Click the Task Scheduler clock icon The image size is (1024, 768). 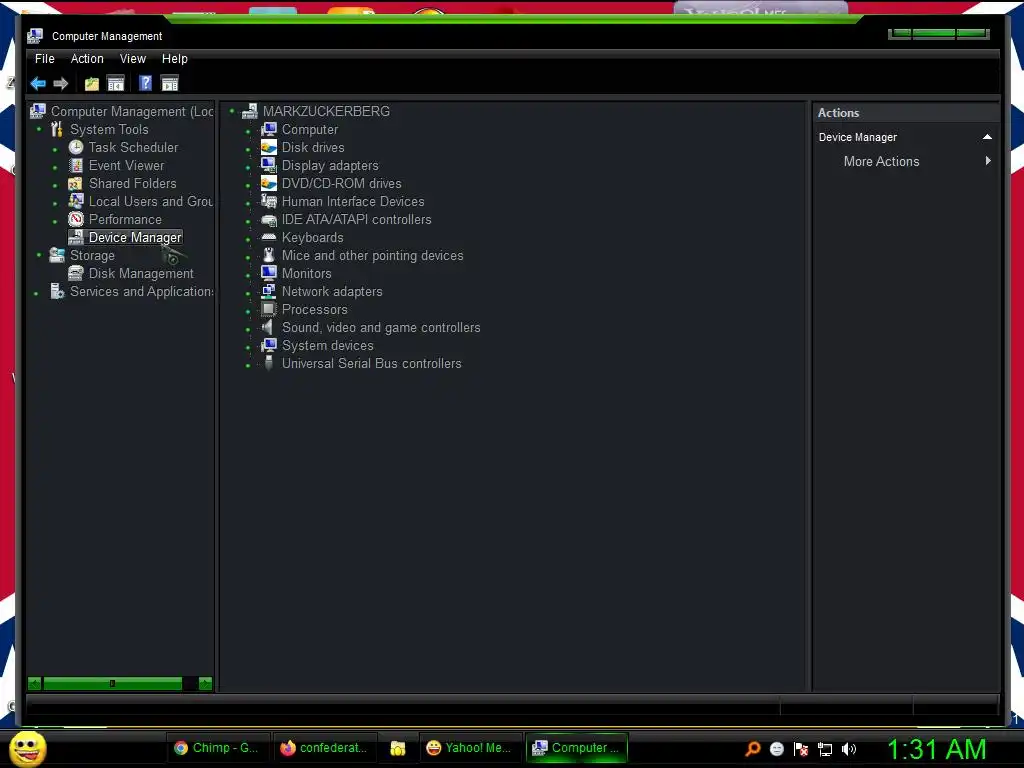pos(76,148)
